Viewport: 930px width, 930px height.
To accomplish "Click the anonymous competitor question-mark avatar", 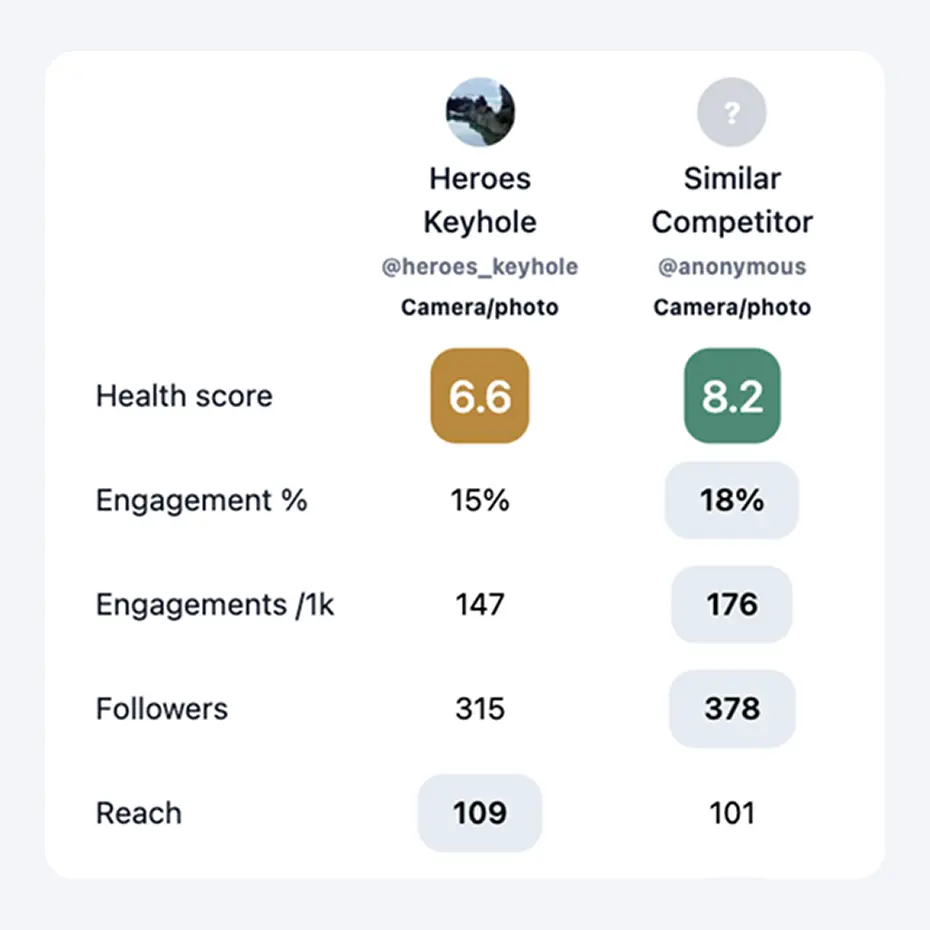I will point(731,113).
